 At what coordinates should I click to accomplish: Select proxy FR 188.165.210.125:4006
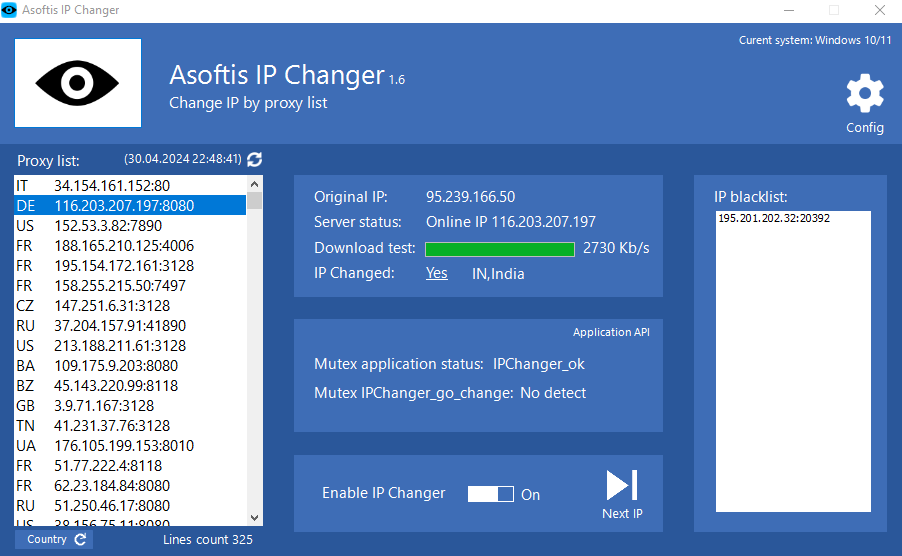point(130,246)
